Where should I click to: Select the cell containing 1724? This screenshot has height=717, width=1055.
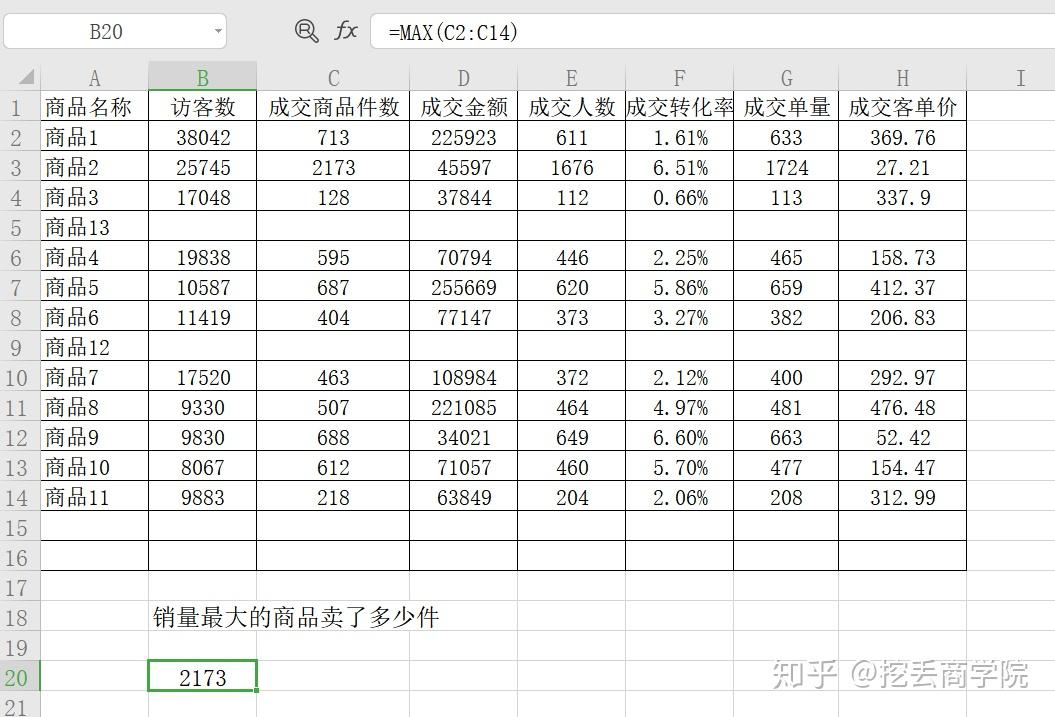tap(786, 167)
